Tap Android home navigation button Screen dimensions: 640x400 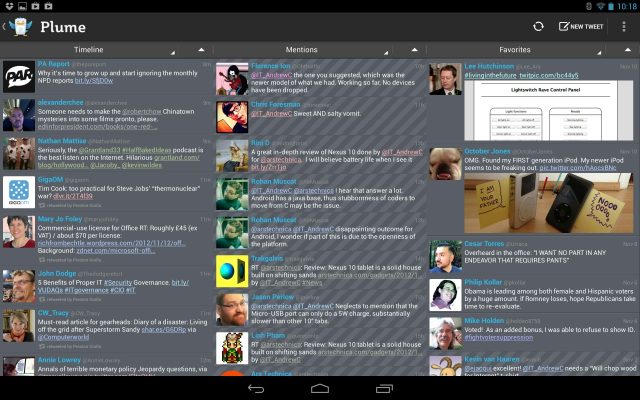[320, 389]
